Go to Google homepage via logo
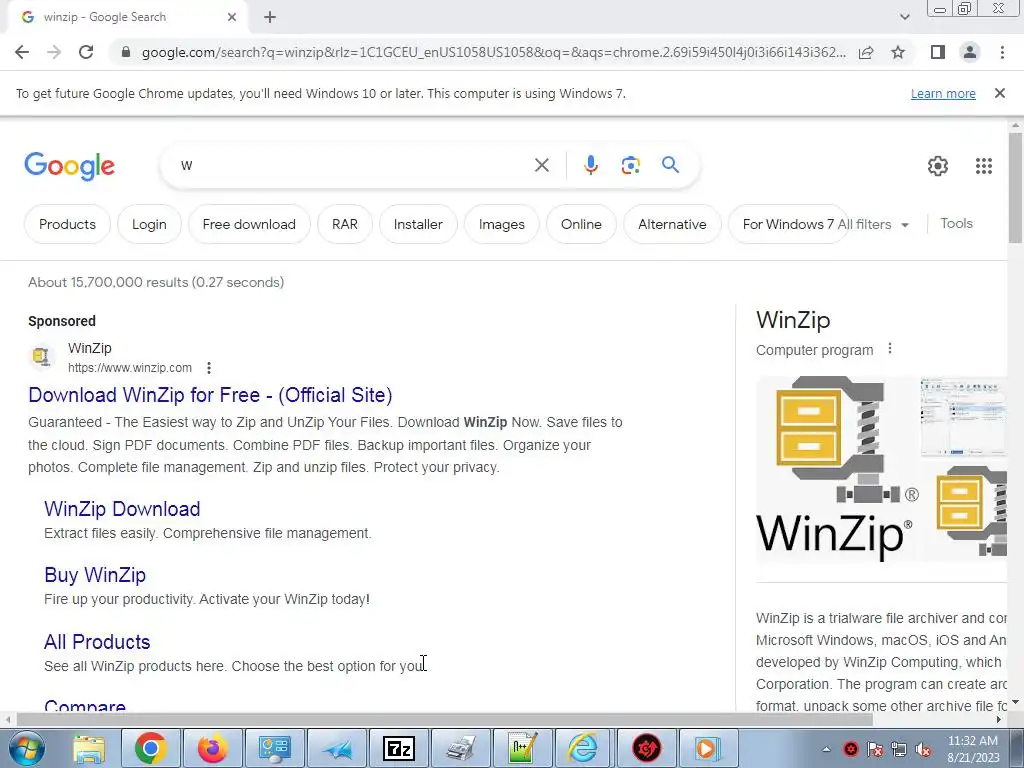This screenshot has width=1024, height=768. (x=69, y=166)
